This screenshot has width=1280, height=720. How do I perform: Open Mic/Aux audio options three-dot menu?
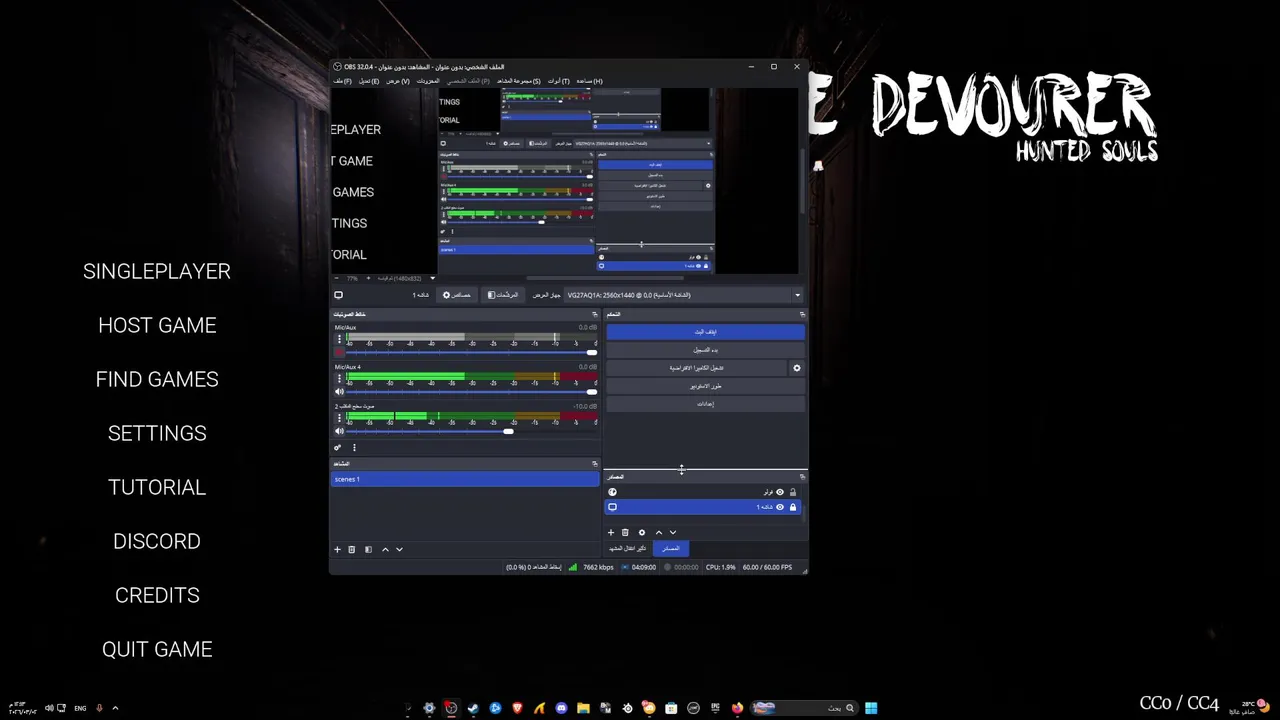click(339, 338)
